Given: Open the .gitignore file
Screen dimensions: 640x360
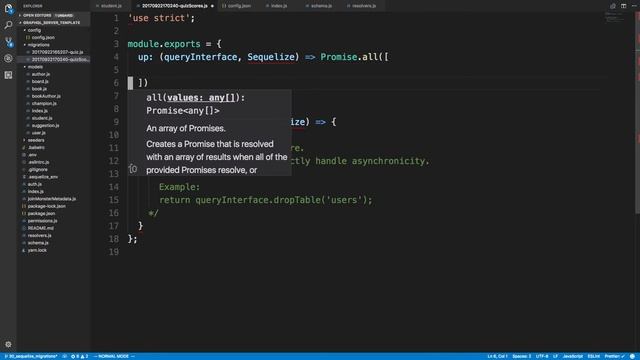Looking at the screenshot, I should point(38,169).
